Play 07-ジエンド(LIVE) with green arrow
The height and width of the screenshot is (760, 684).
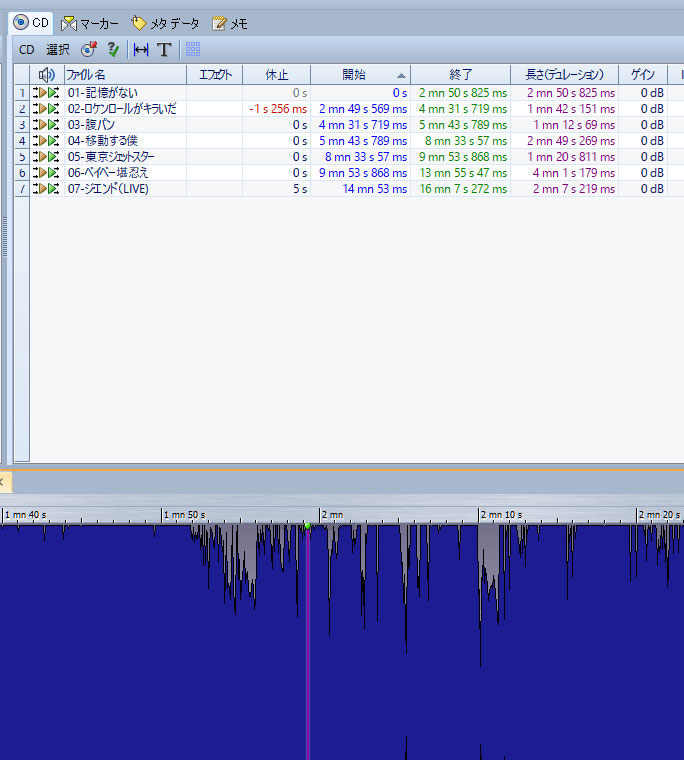click(x=53, y=189)
